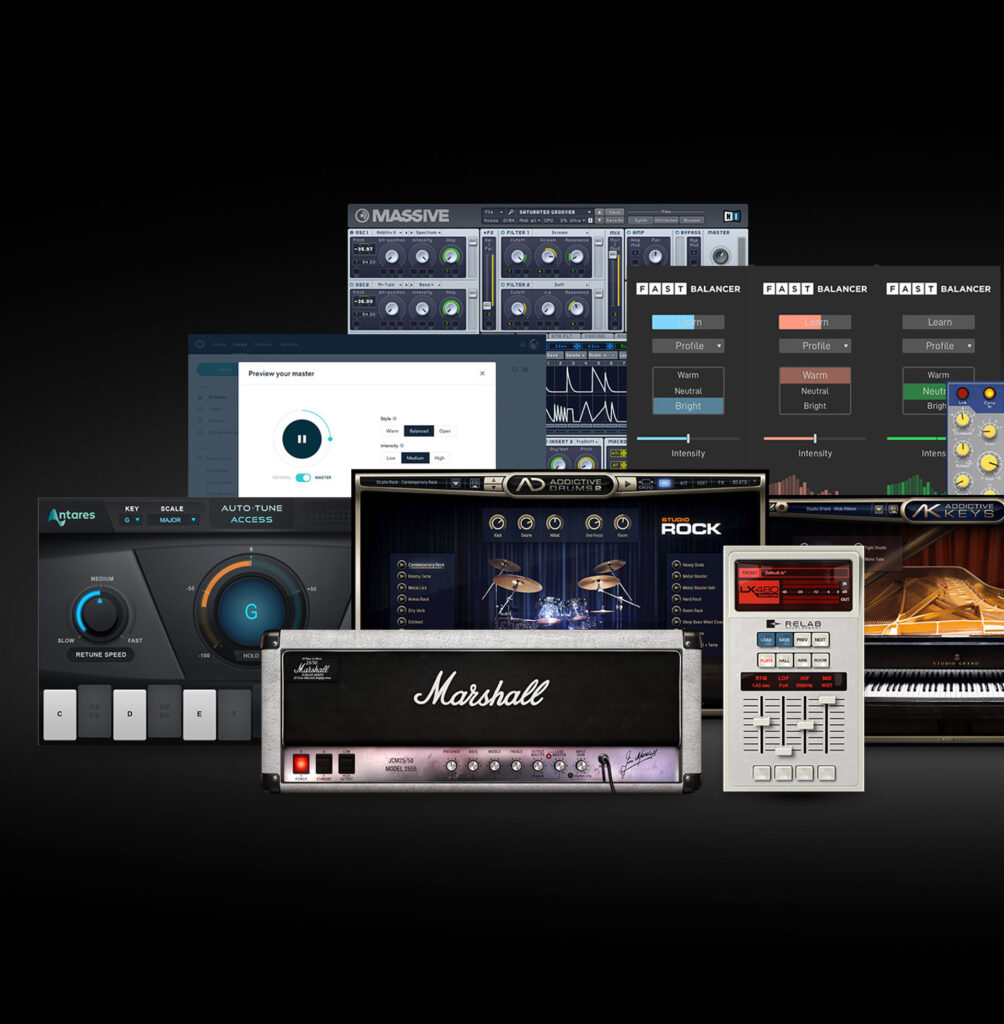Close the Preview your master dialog
Viewport: 1004px width, 1024px height.
click(482, 373)
